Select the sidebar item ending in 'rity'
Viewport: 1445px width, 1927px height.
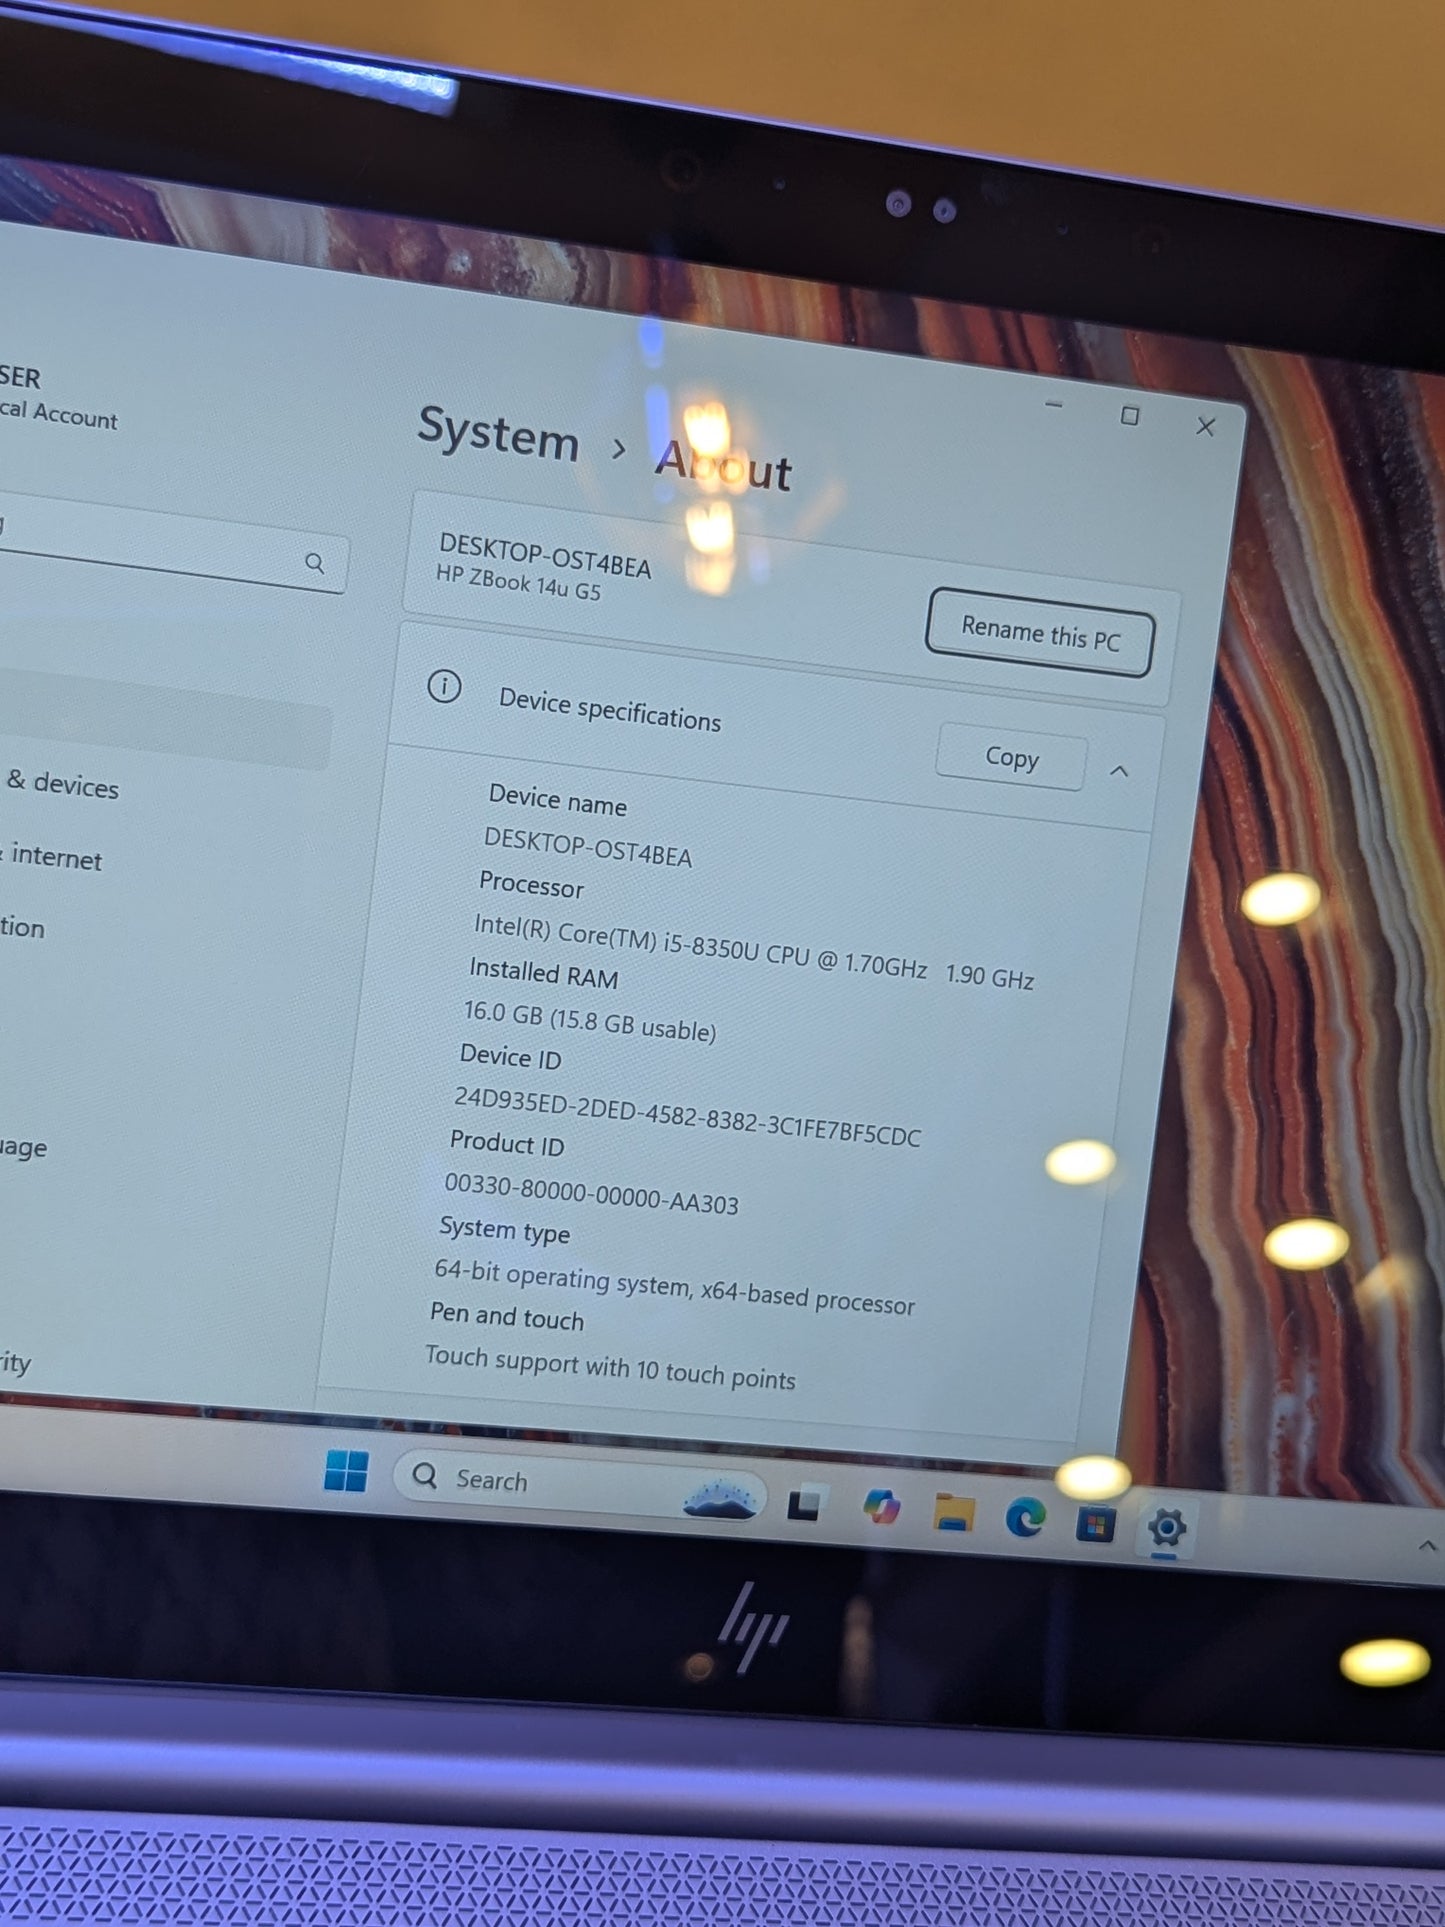pos(15,1362)
